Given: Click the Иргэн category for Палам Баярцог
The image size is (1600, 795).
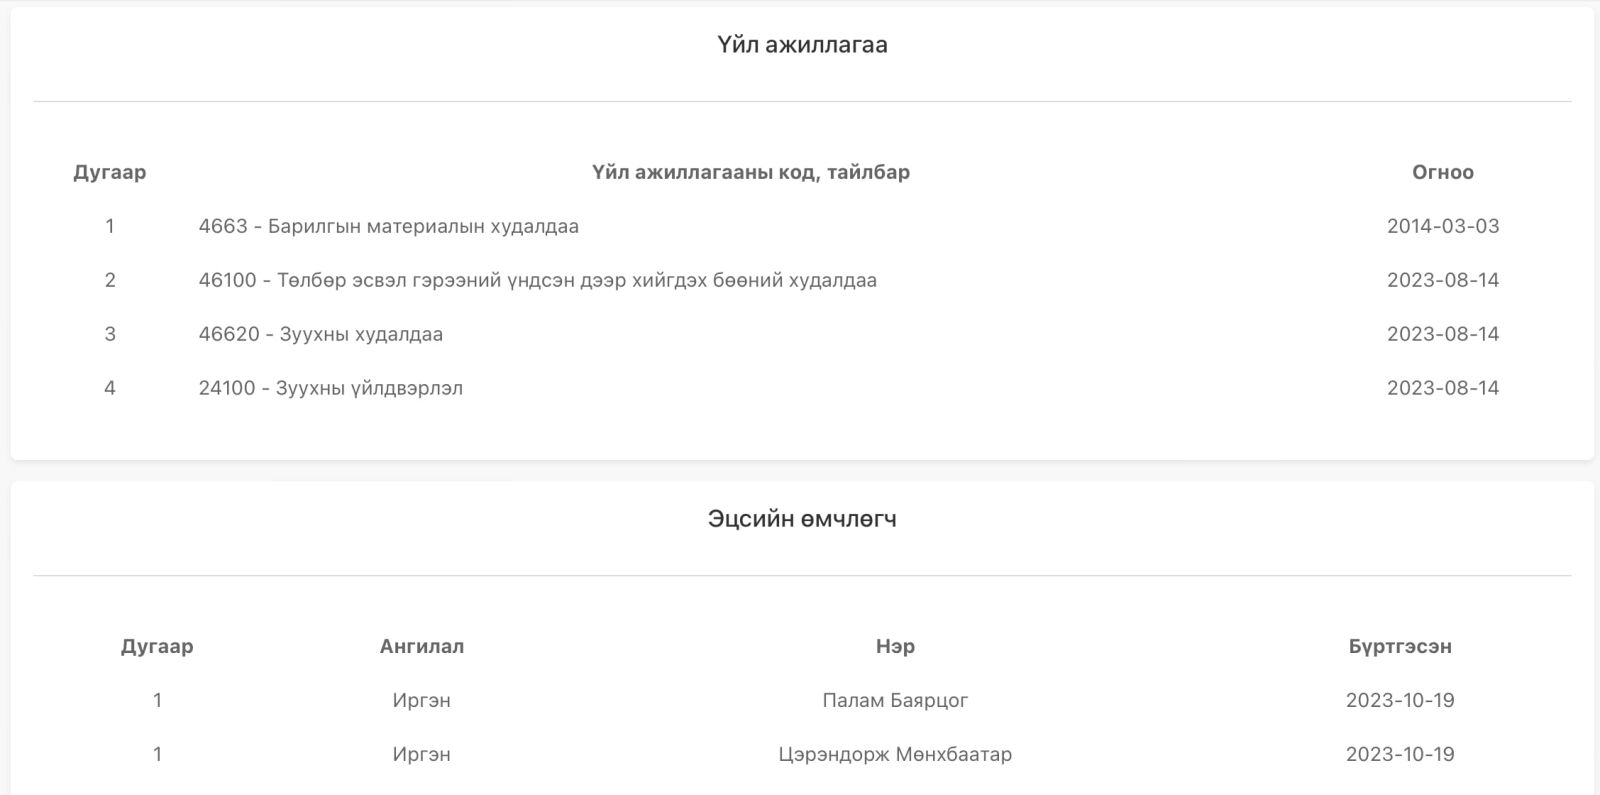Looking at the screenshot, I should (x=421, y=700).
